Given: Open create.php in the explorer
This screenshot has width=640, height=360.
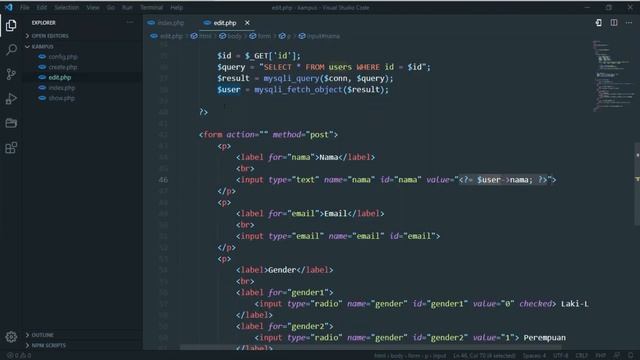Looking at the screenshot, I should click(63, 67).
